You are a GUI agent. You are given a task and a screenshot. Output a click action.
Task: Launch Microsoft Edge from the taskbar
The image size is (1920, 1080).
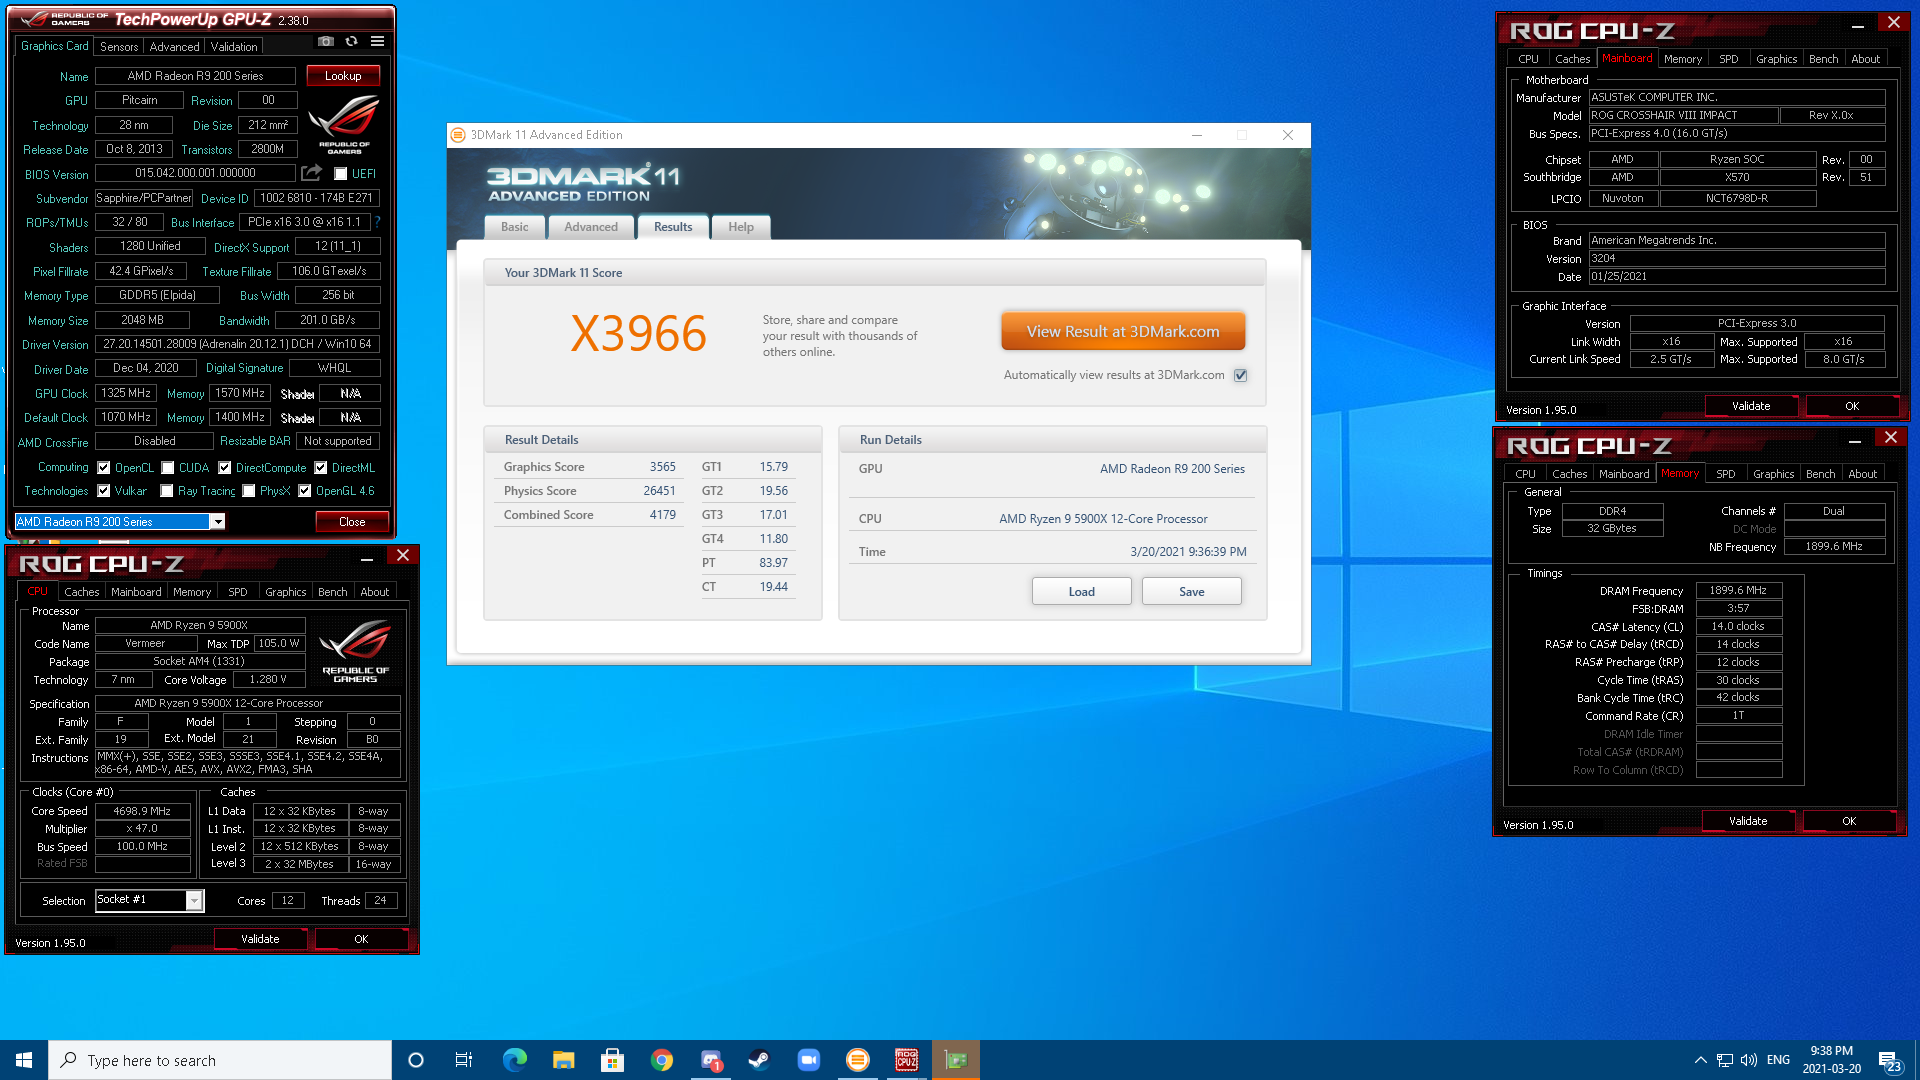coord(514,1060)
